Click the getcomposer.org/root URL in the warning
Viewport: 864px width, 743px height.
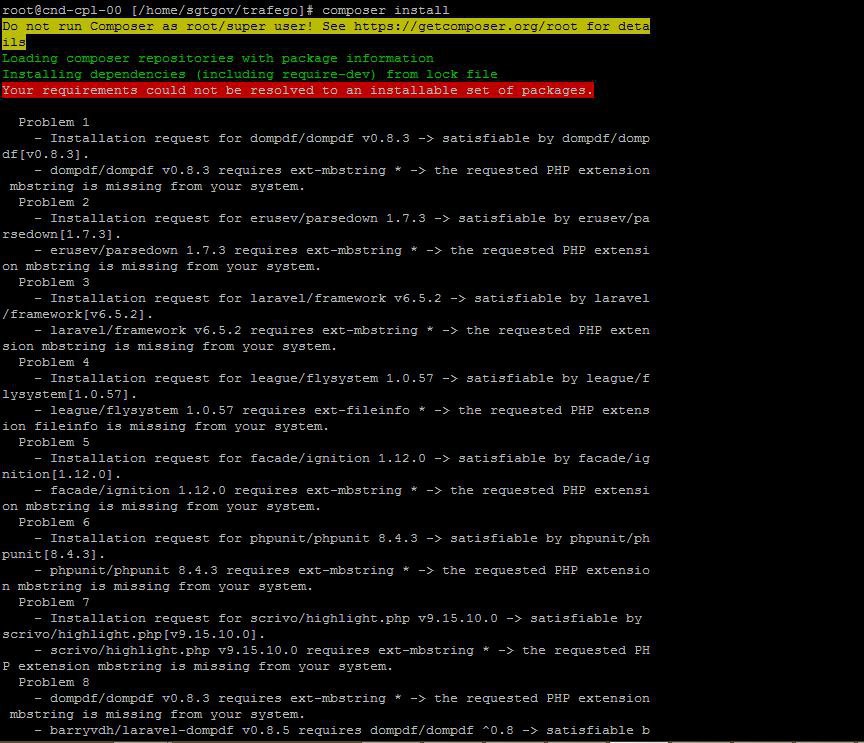click(x=466, y=26)
